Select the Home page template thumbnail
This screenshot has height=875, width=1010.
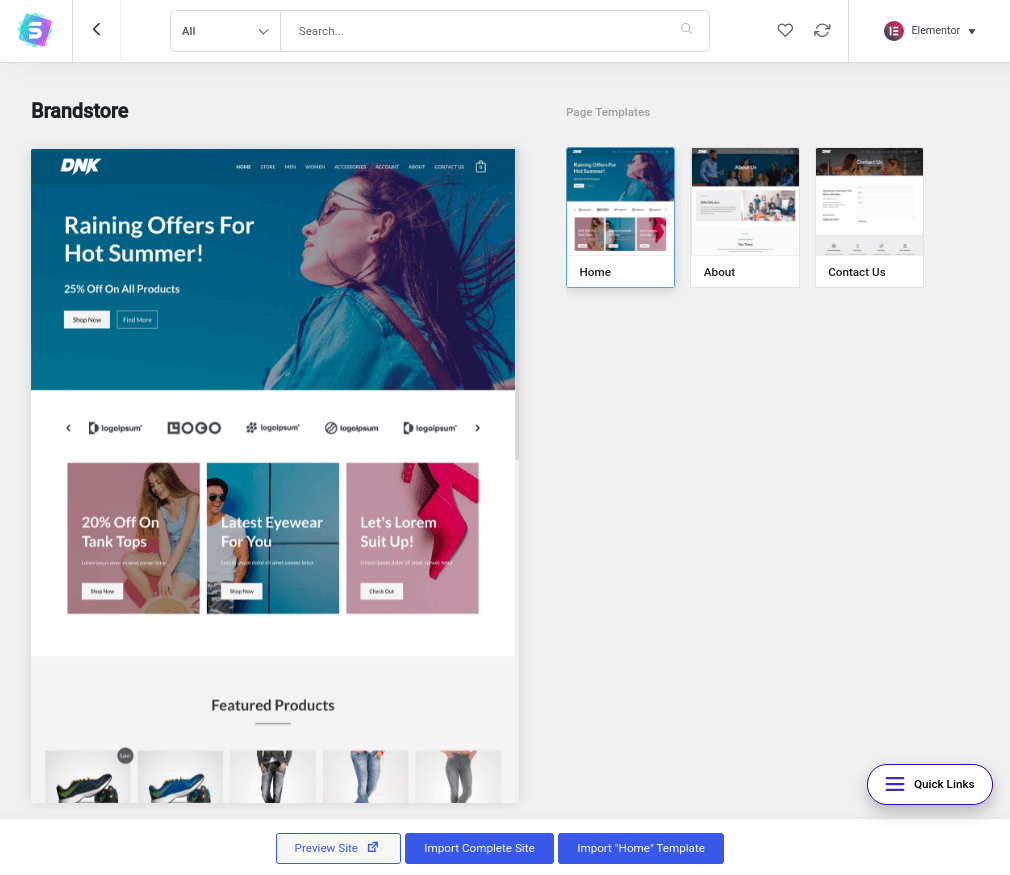coord(620,217)
